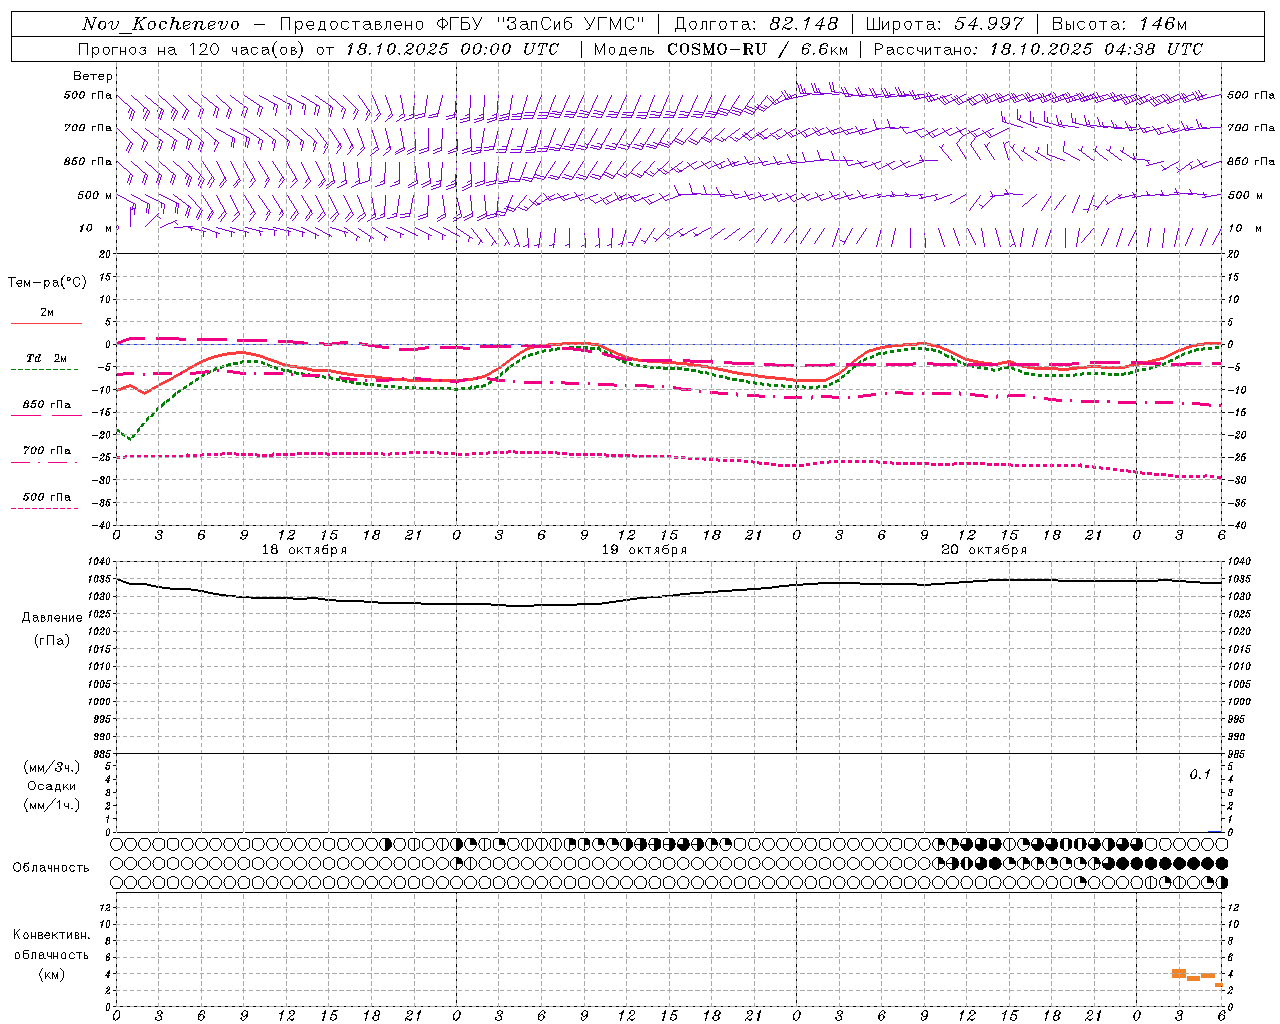Screen dimensions: 1280x1024
Task: Click the "(гПа)" unit under Давление
Action: [x=52, y=640]
